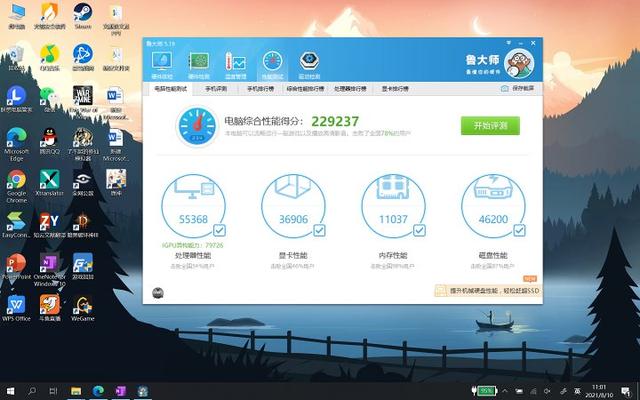This screenshot has width=640, height=400.
Task: Open the PowerPoint desktop shortcut
Action: pos(16,266)
